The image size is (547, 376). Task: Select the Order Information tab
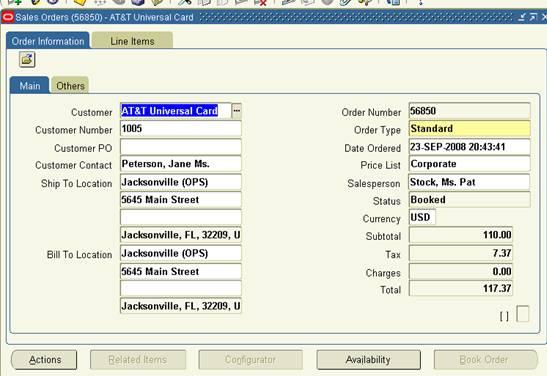(48, 41)
